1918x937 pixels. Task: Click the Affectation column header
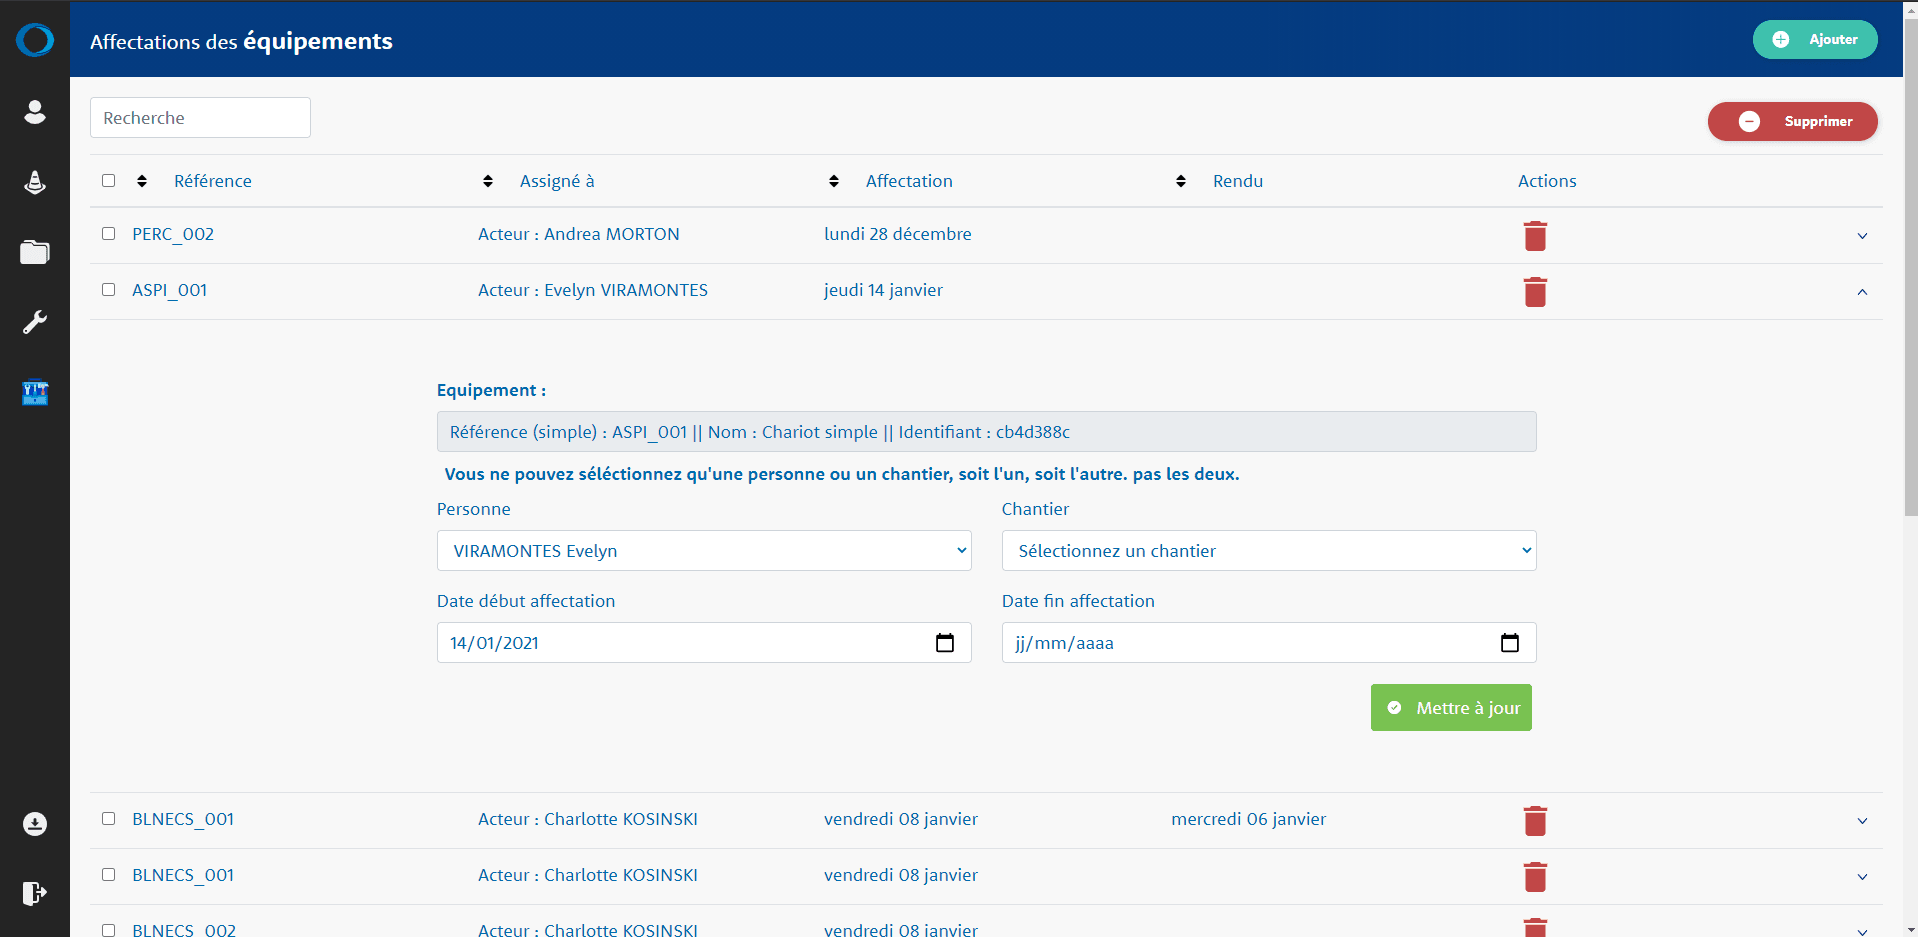[909, 181]
